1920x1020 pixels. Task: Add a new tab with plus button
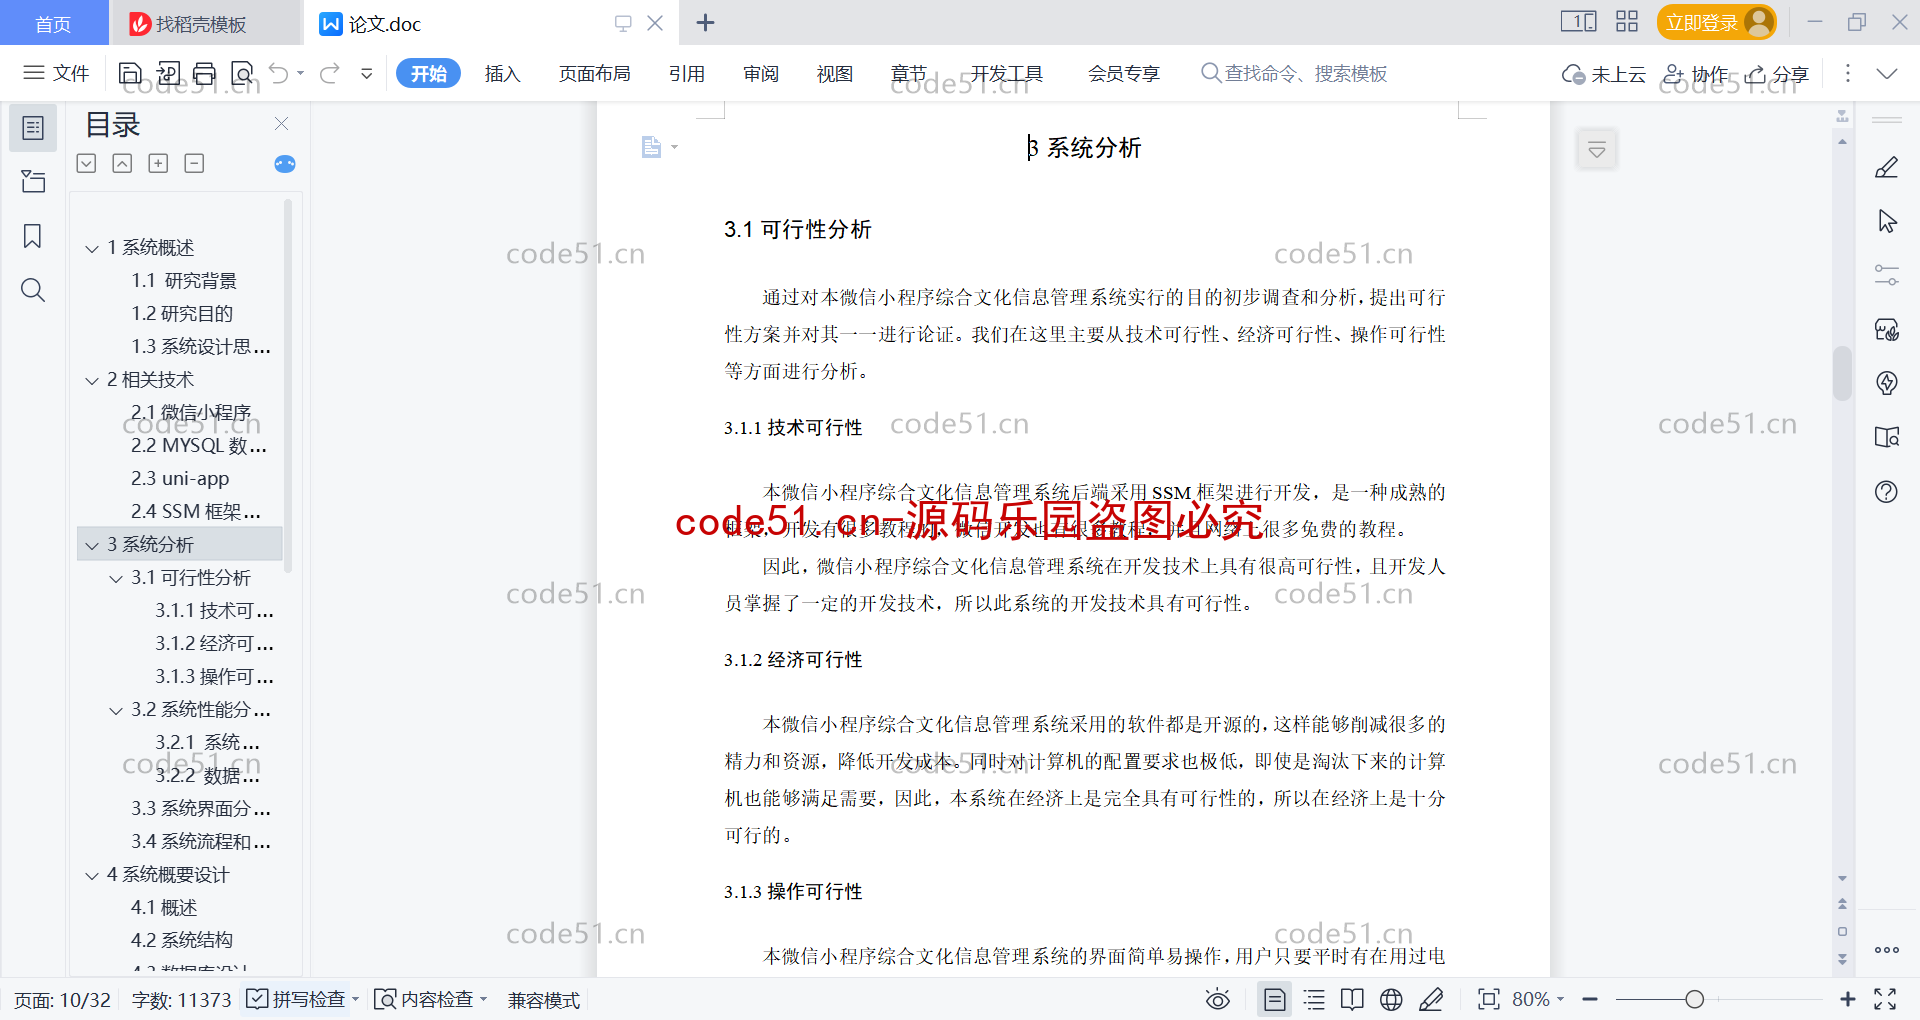coord(705,22)
